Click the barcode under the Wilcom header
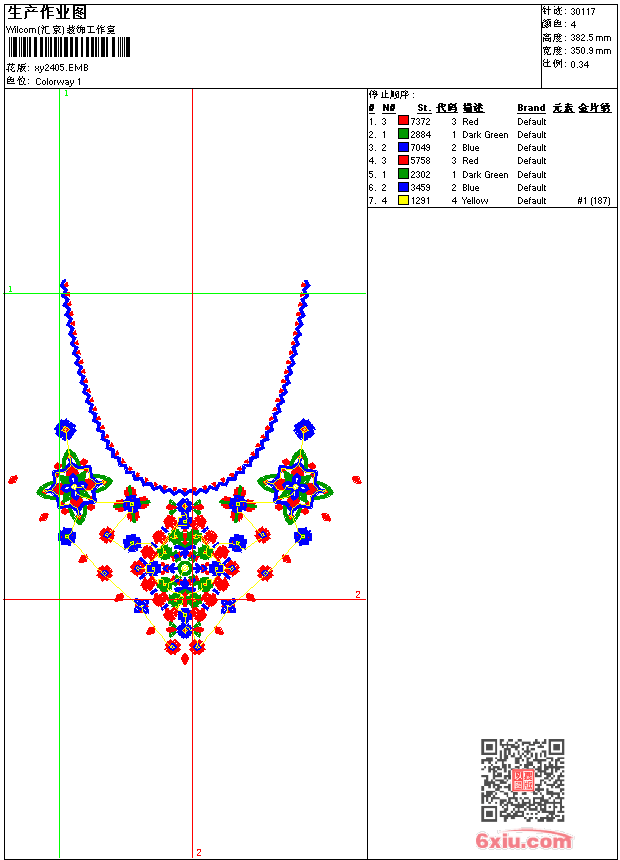620x860 pixels. (x=69, y=47)
